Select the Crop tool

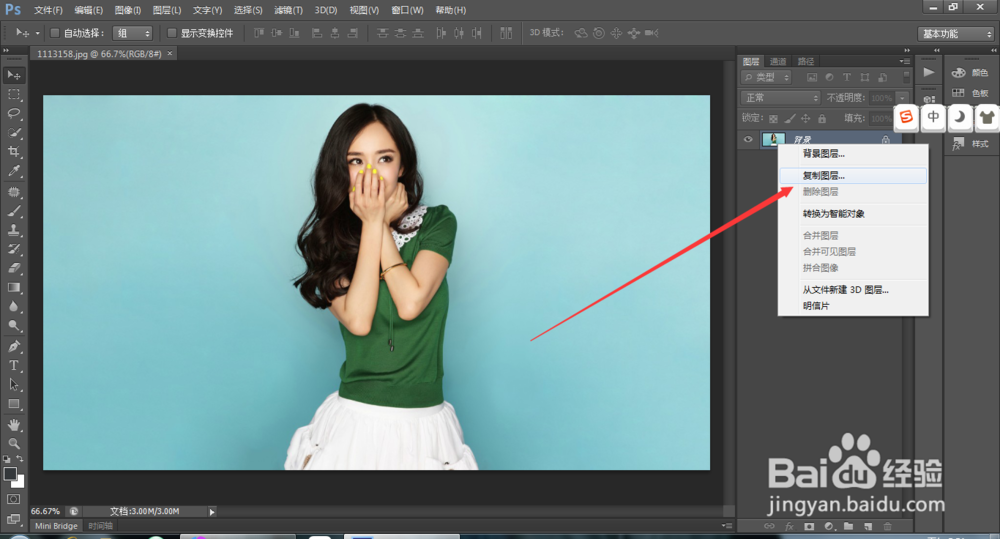(13, 152)
